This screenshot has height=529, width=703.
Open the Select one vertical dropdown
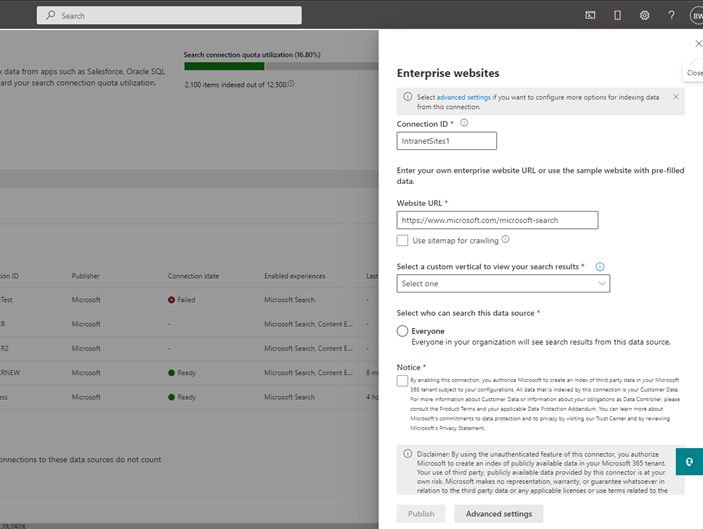coord(503,283)
